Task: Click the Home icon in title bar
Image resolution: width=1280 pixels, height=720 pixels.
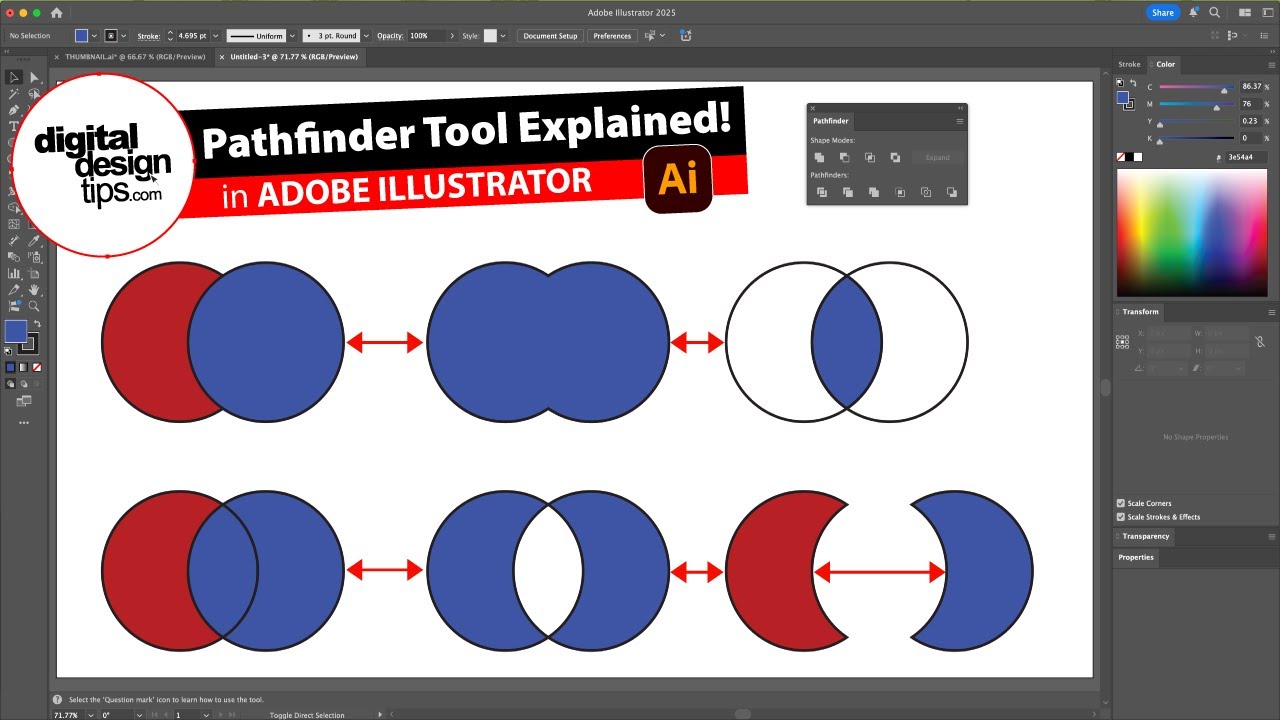Action: [x=56, y=13]
